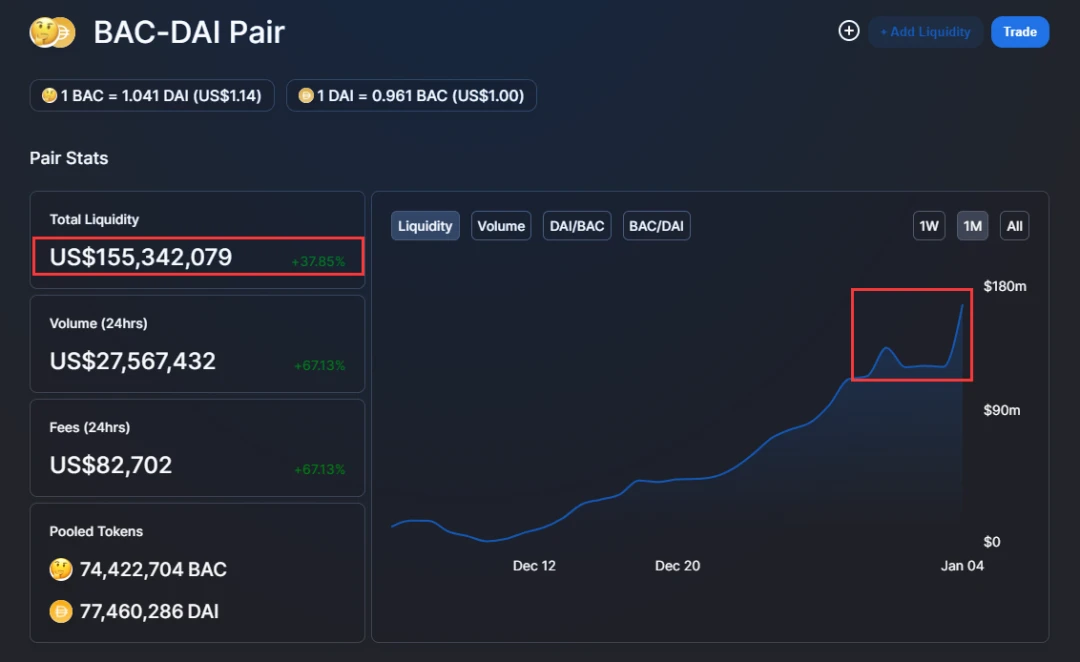Switch the chart to Liquidity
Image resolution: width=1080 pixels, height=662 pixels.
(x=425, y=226)
